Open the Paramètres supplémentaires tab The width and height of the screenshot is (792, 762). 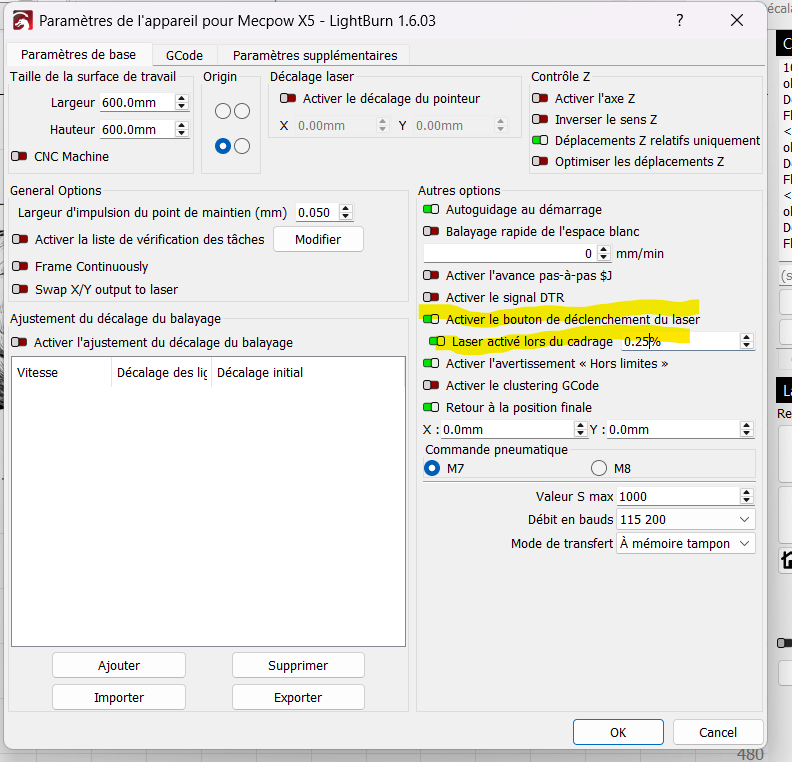315,55
